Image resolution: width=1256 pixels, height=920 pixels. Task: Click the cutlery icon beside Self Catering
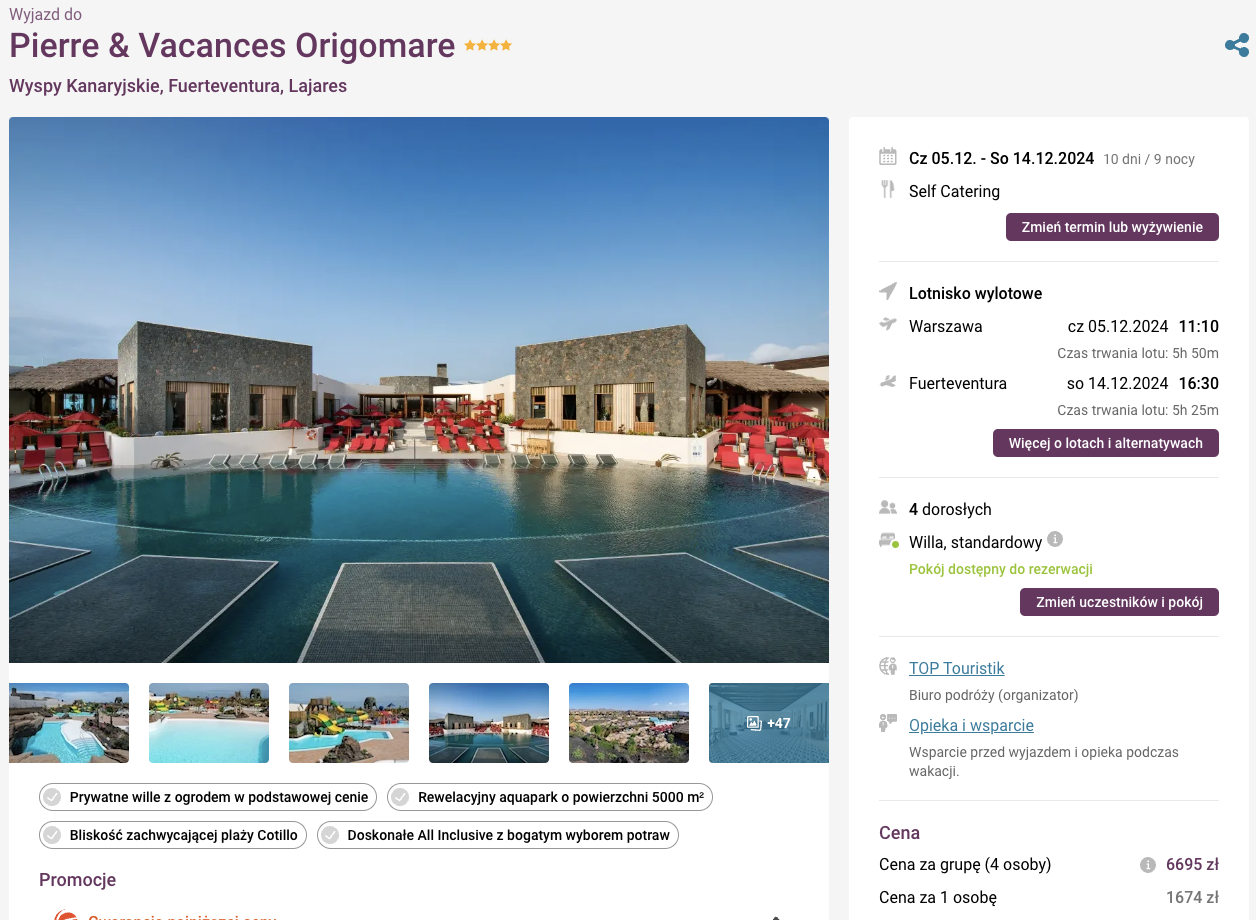click(887, 189)
